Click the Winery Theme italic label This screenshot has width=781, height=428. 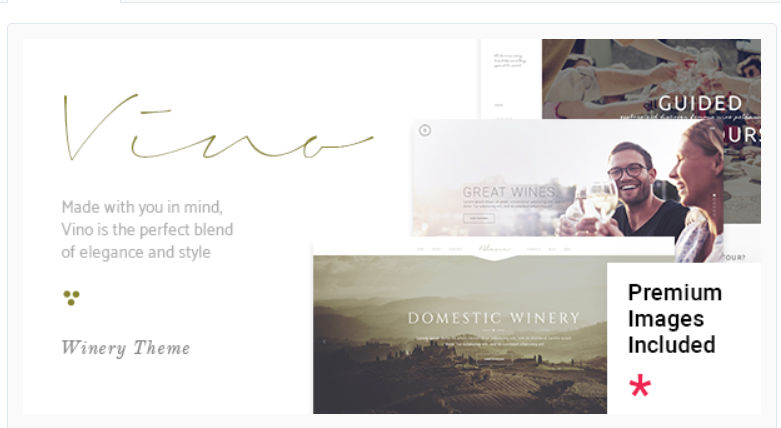[x=126, y=348]
